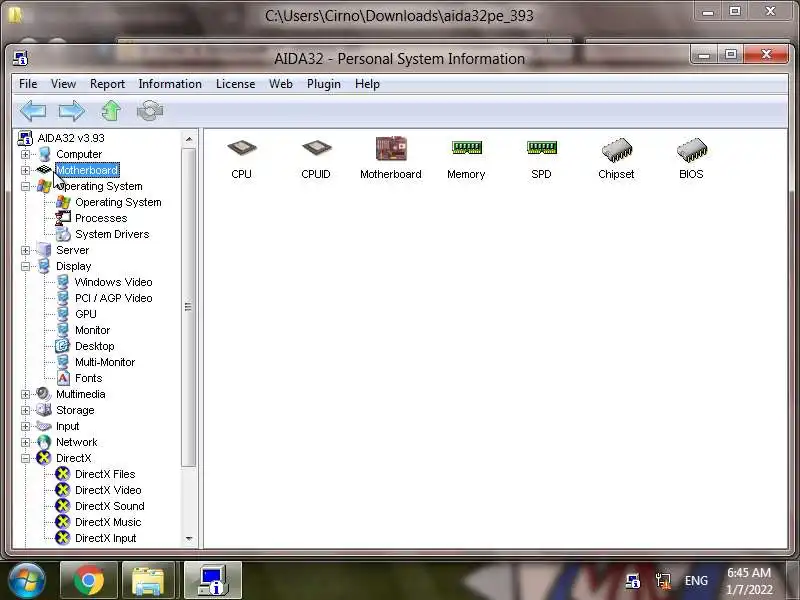Launch Chrome from the taskbar
800x600 pixels.
[88, 581]
